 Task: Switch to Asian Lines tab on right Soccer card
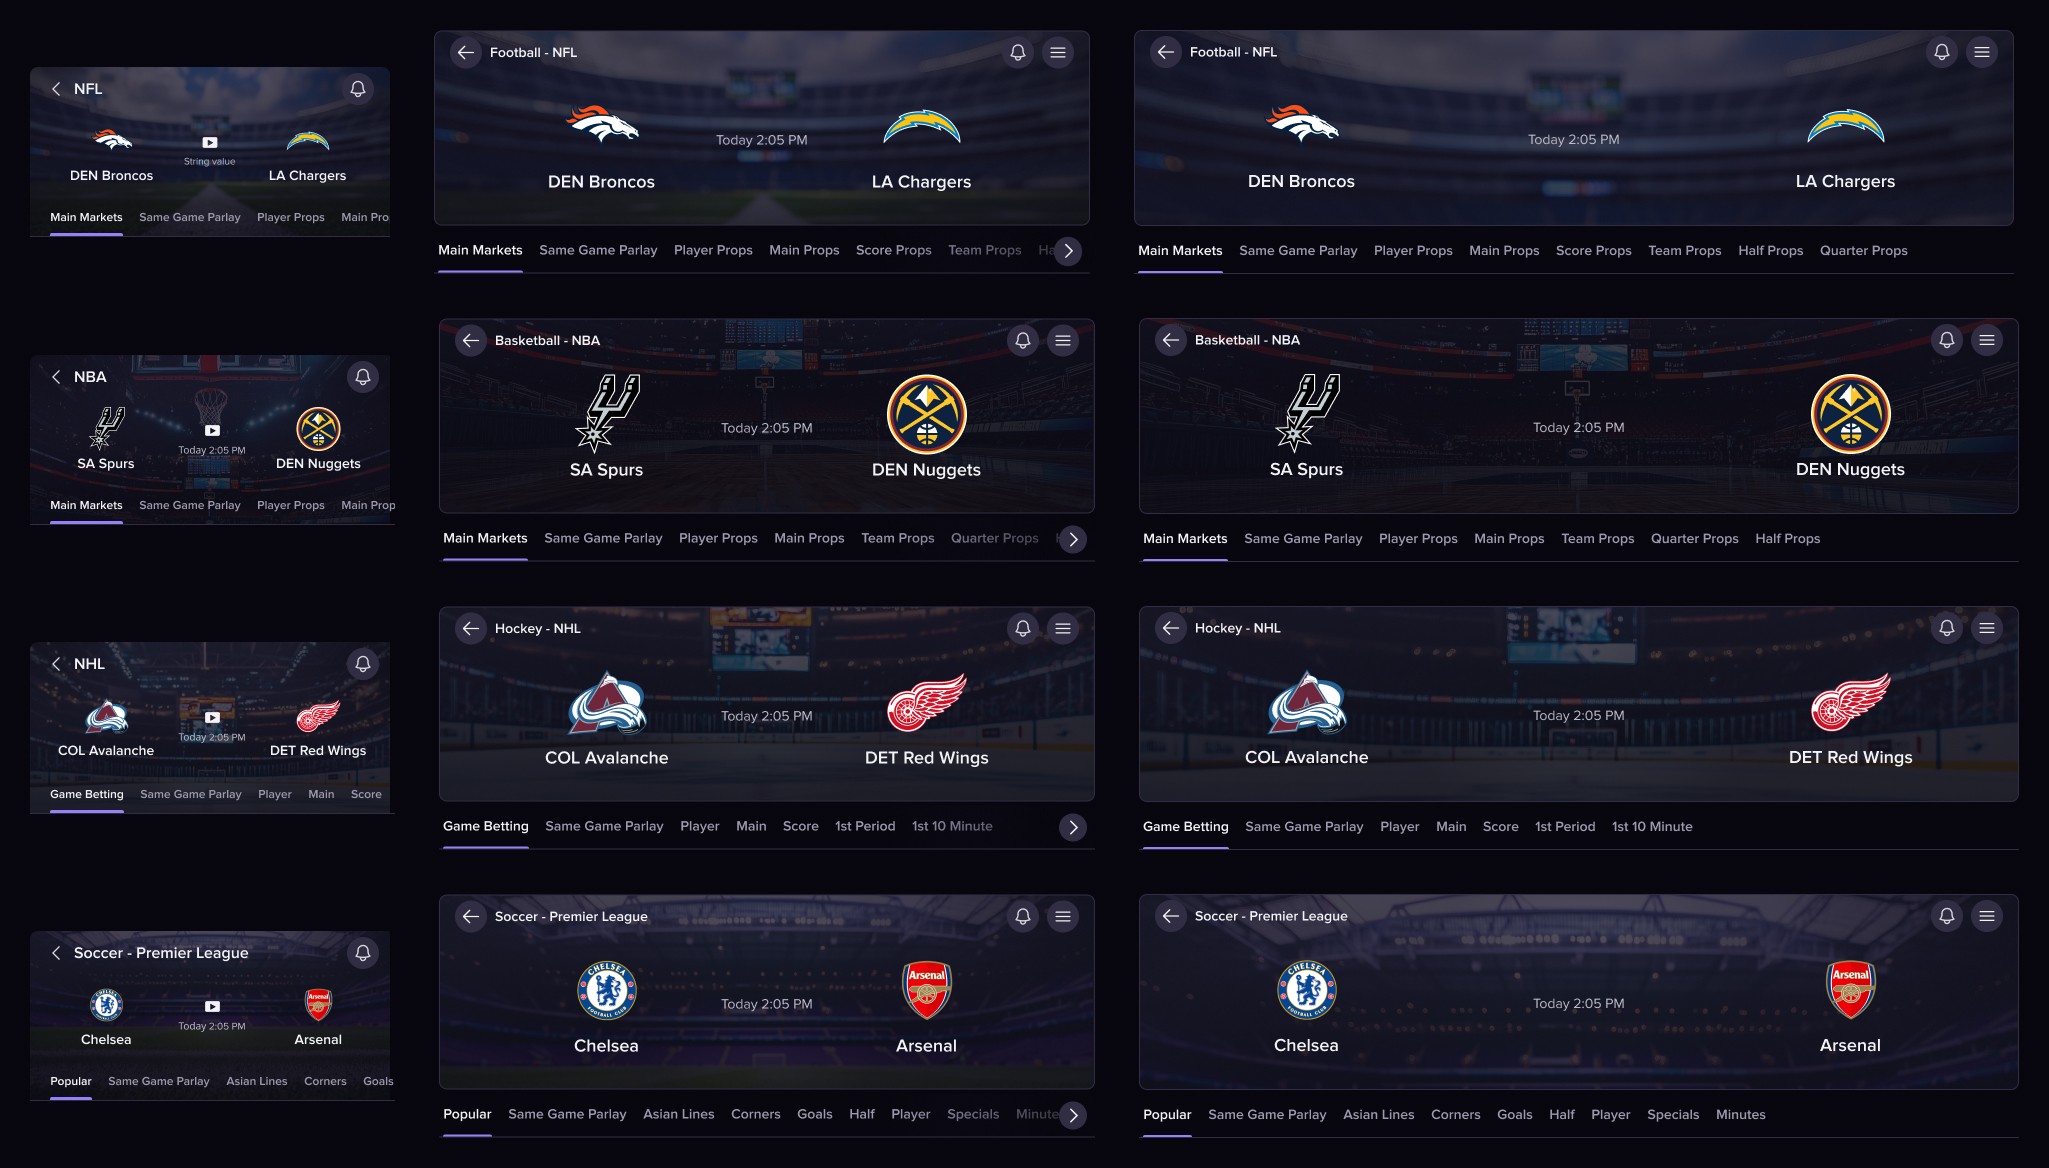pyautogui.click(x=1378, y=1115)
